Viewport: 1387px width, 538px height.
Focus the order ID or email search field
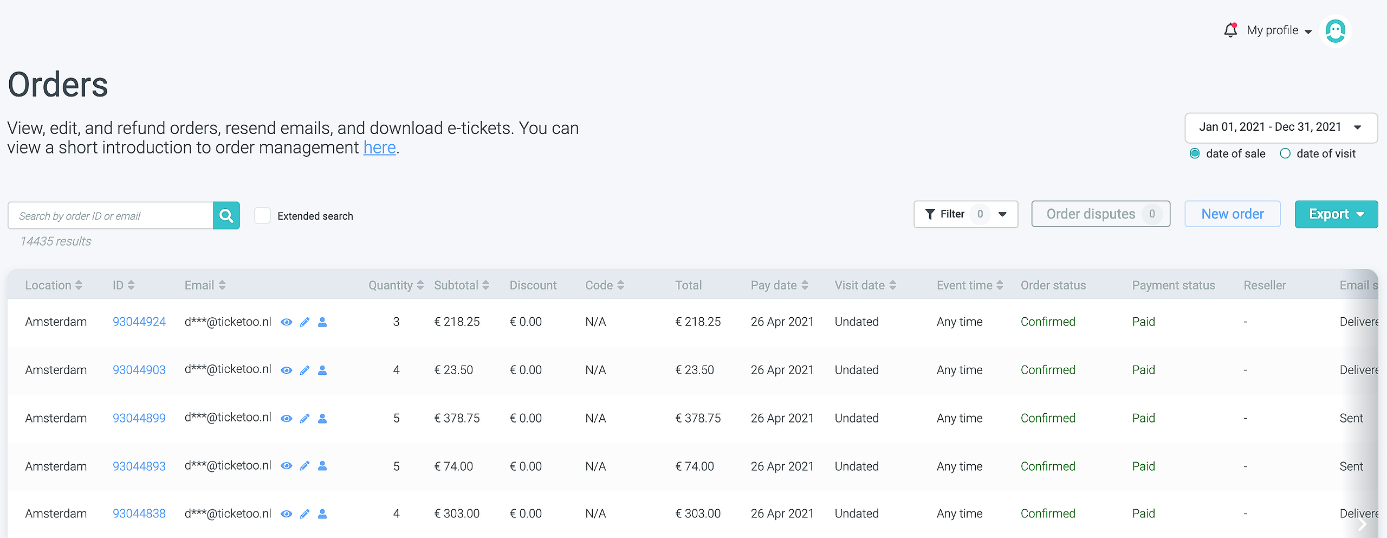point(110,215)
